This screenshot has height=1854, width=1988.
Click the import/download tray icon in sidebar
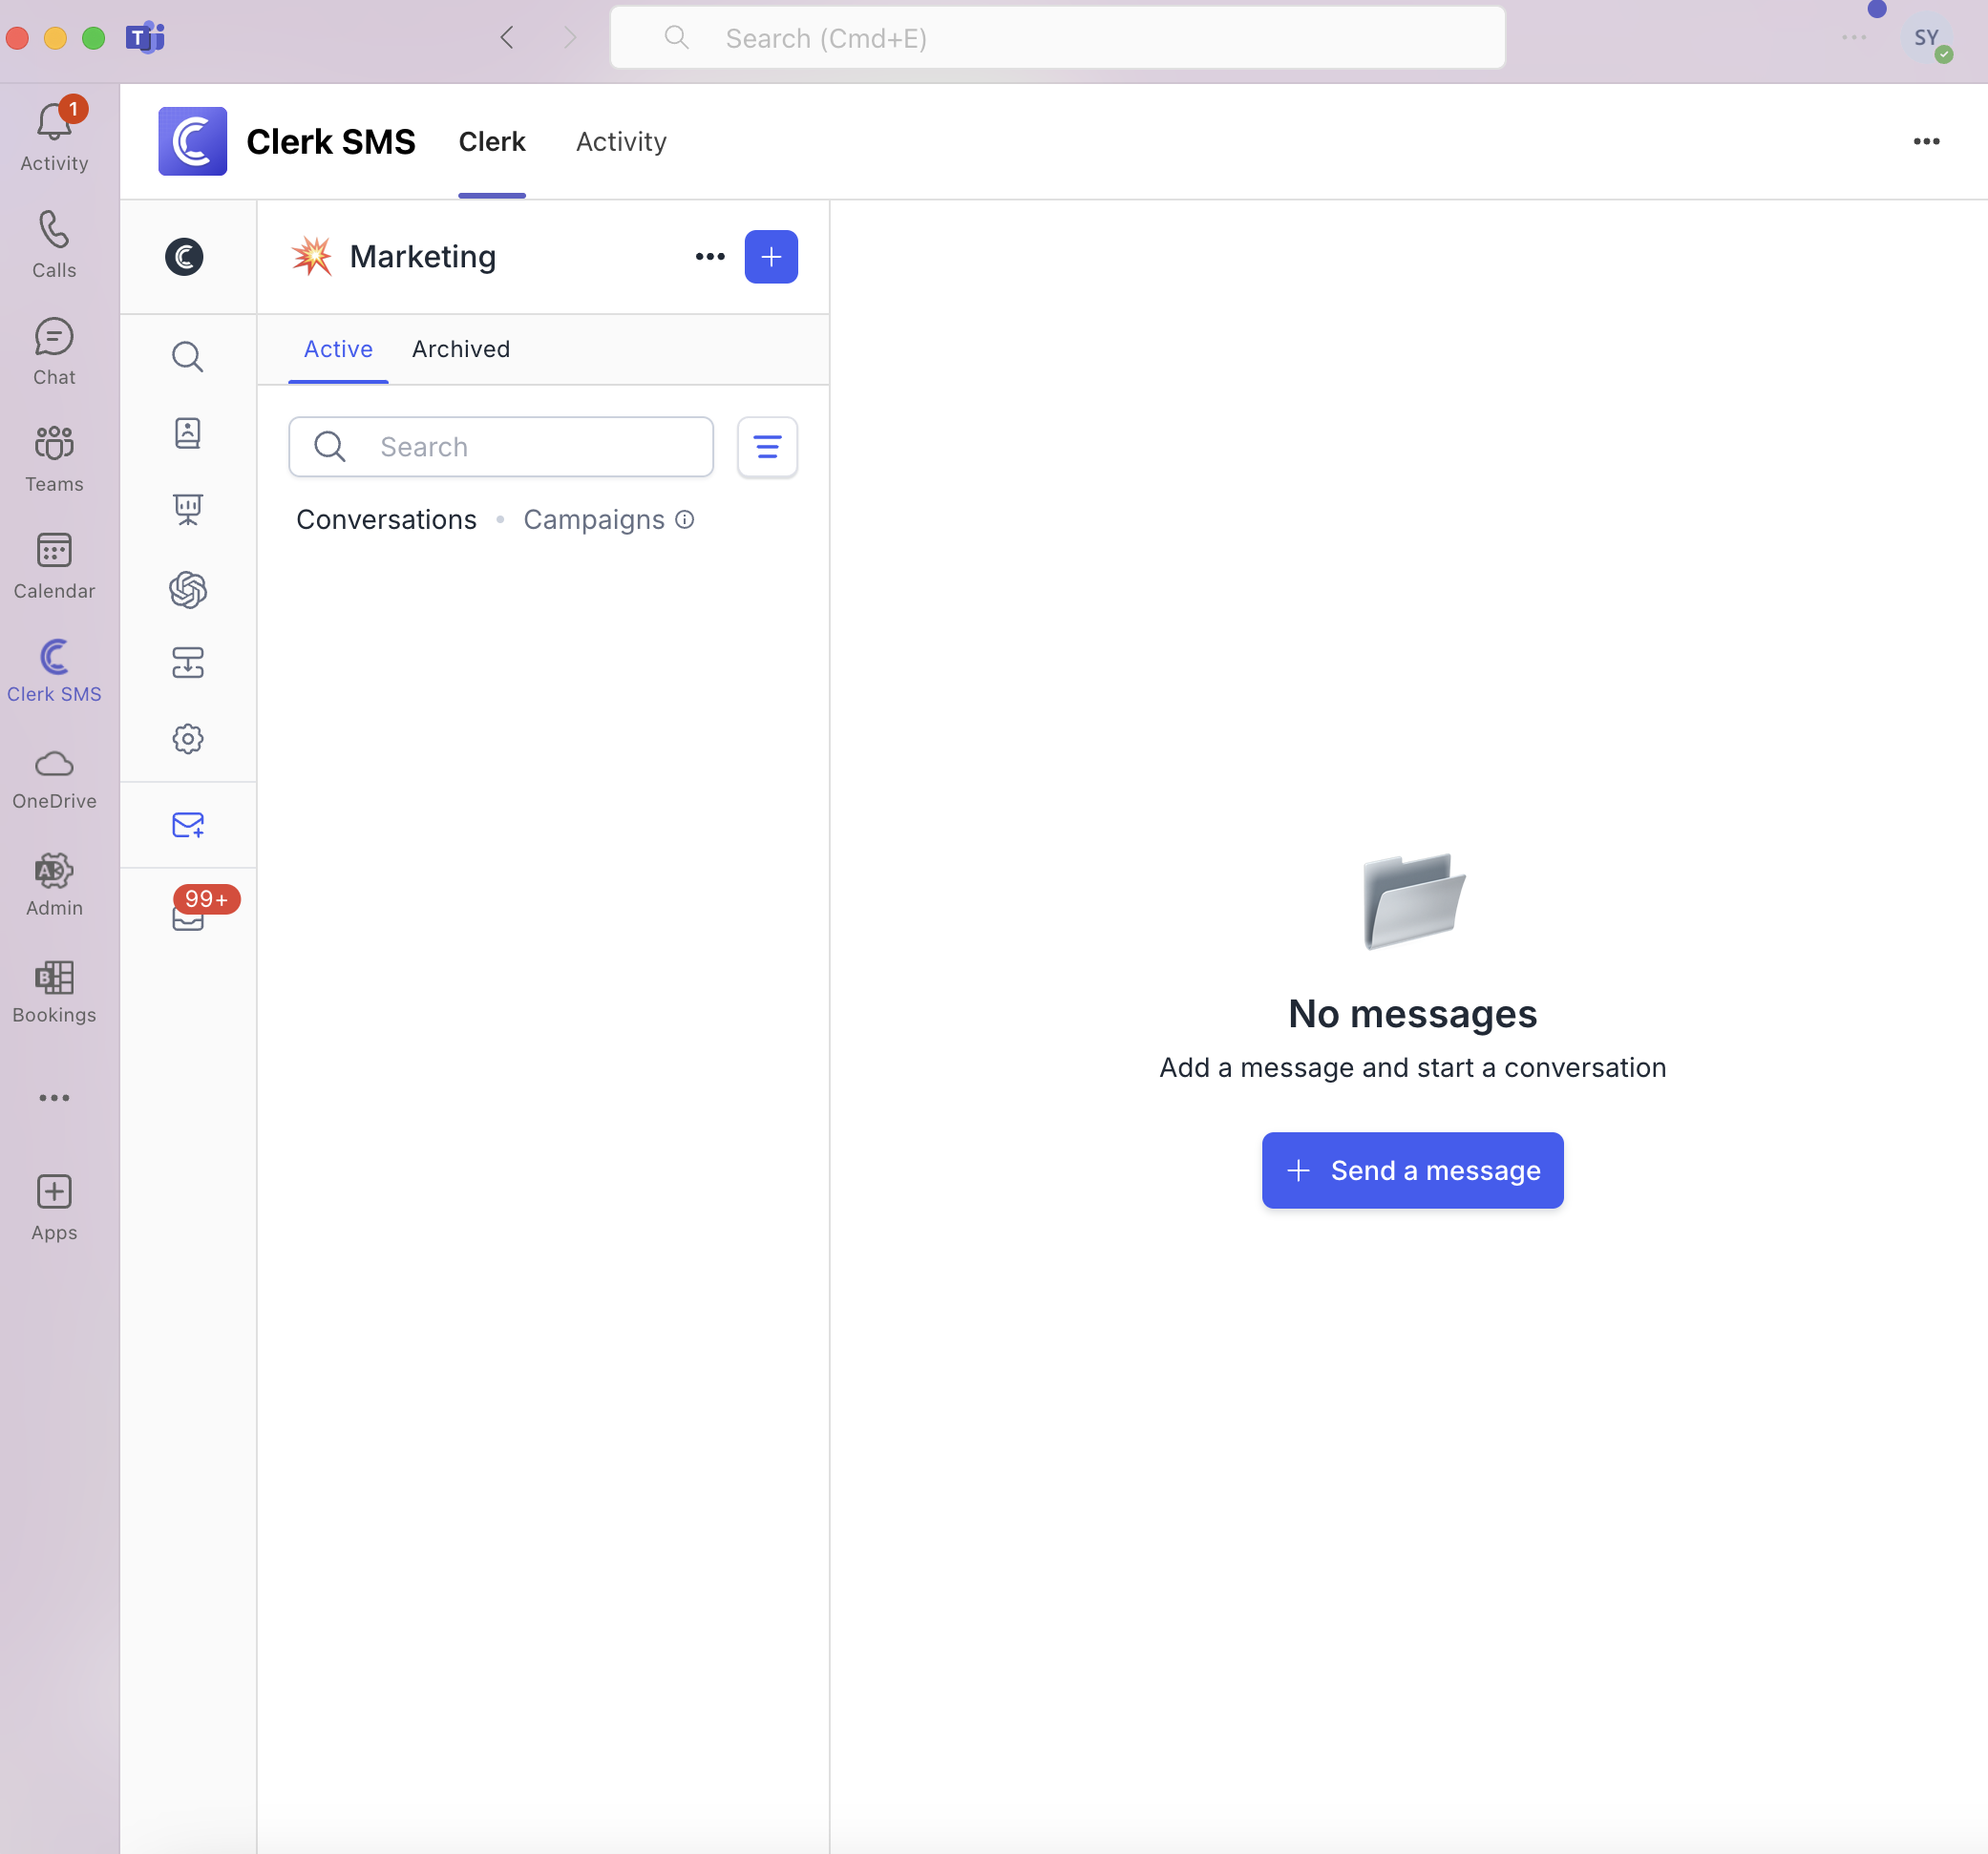coord(187,663)
